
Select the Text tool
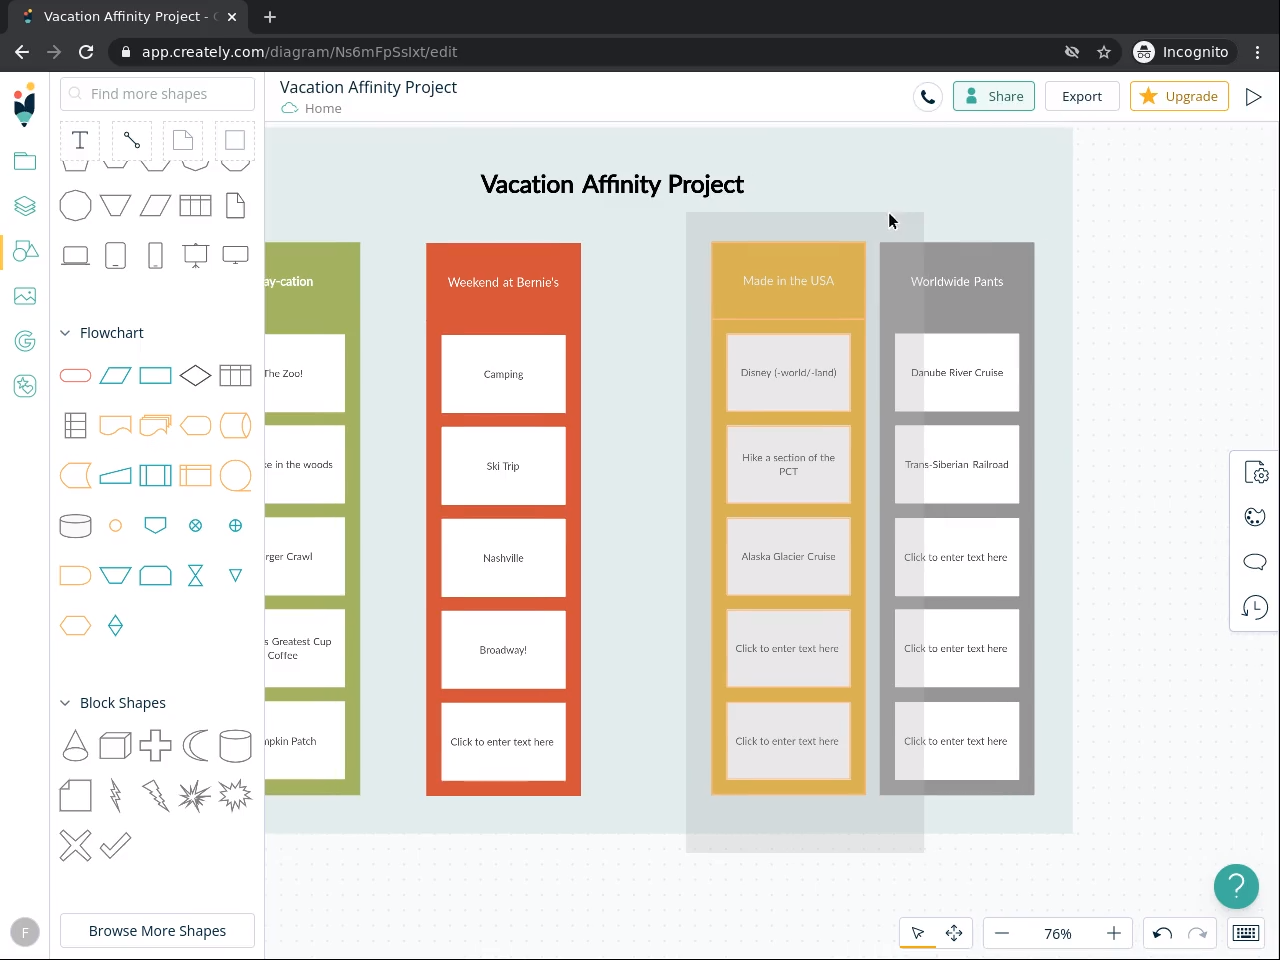[x=80, y=141]
